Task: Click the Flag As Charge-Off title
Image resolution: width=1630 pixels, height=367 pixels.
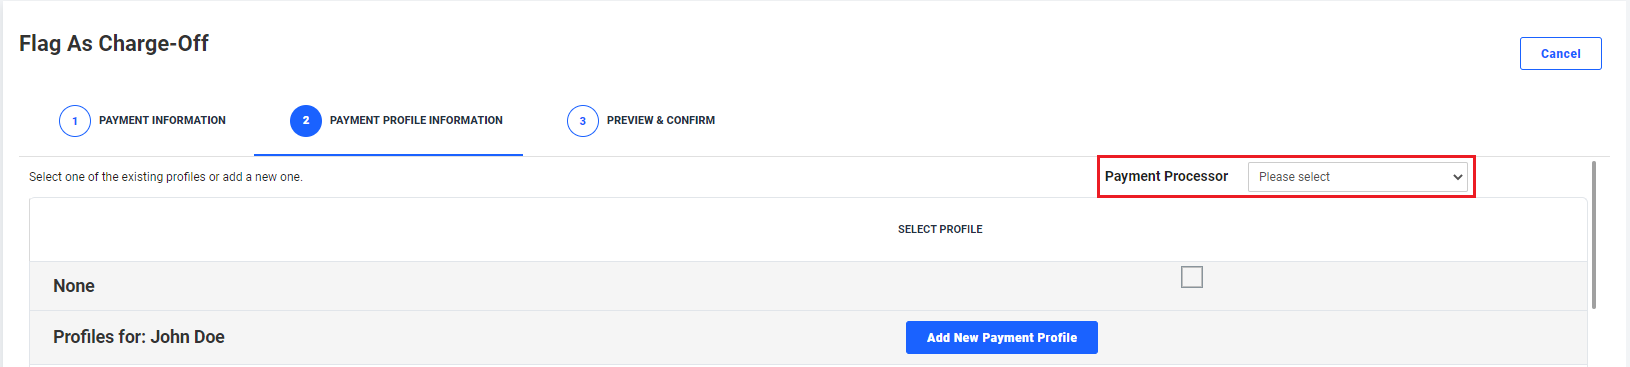Action: click(x=114, y=44)
